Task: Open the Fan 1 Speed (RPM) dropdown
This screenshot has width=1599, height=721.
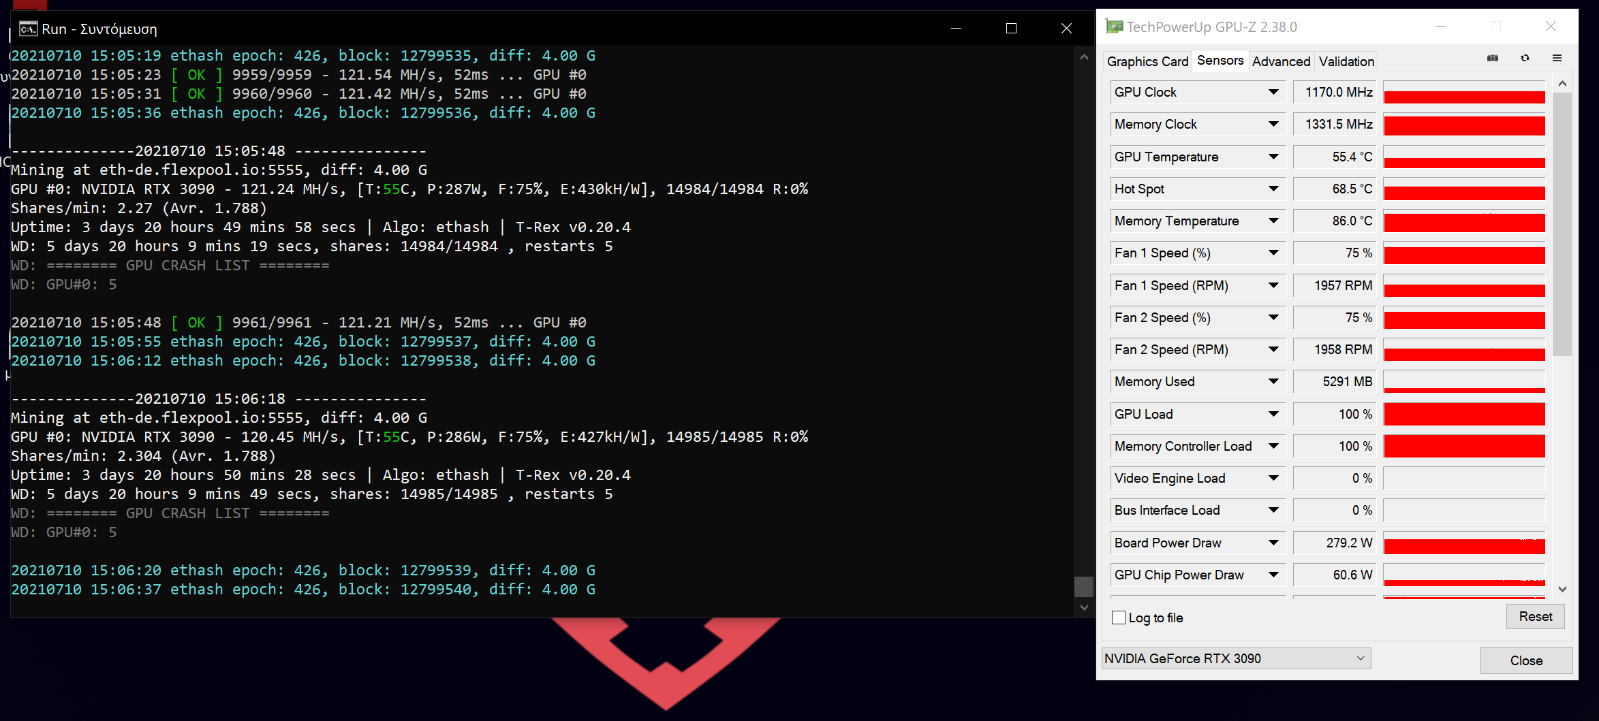Action: coord(1273,285)
